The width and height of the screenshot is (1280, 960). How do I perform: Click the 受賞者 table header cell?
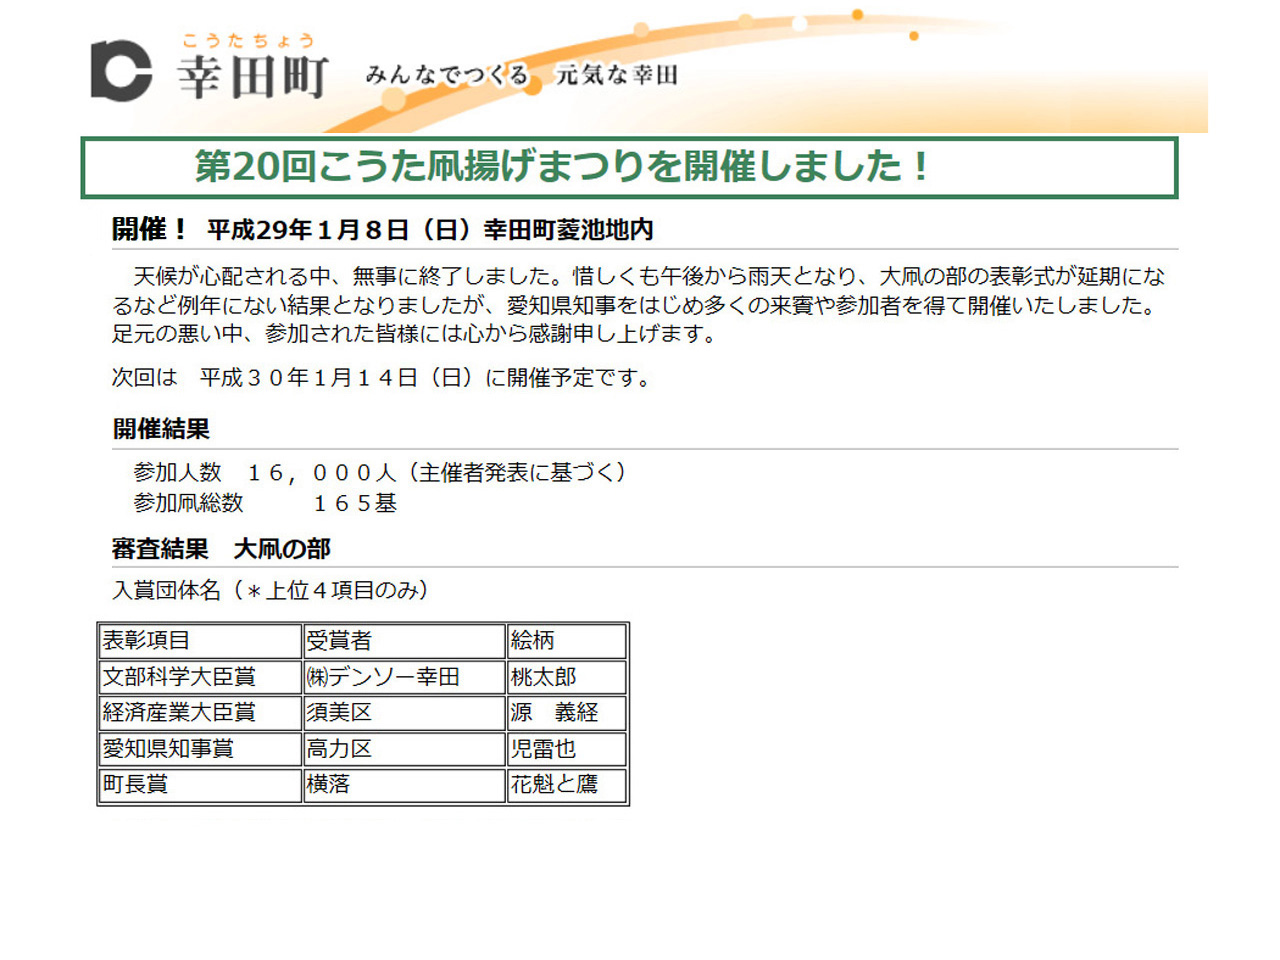point(403,641)
